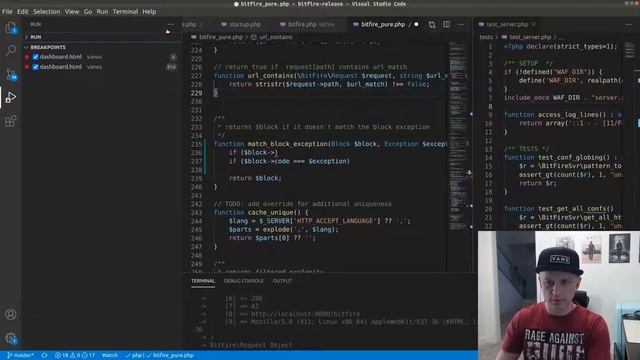The width and height of the screenshot is (640, 360).
Task: Switch to the TERMINAL panel tab
Action: point(203,281)
